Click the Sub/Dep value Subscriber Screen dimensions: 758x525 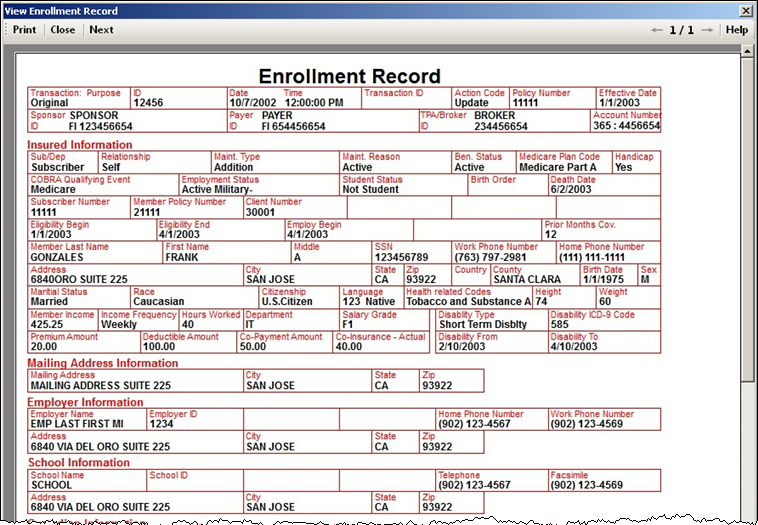58,167
